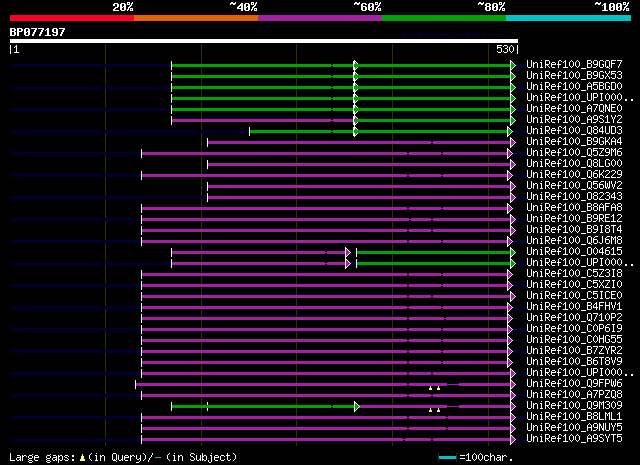640x465 pixels.
Task: Click the cyan ~100% identity legend segment
Action: click(x=569, y=18)
